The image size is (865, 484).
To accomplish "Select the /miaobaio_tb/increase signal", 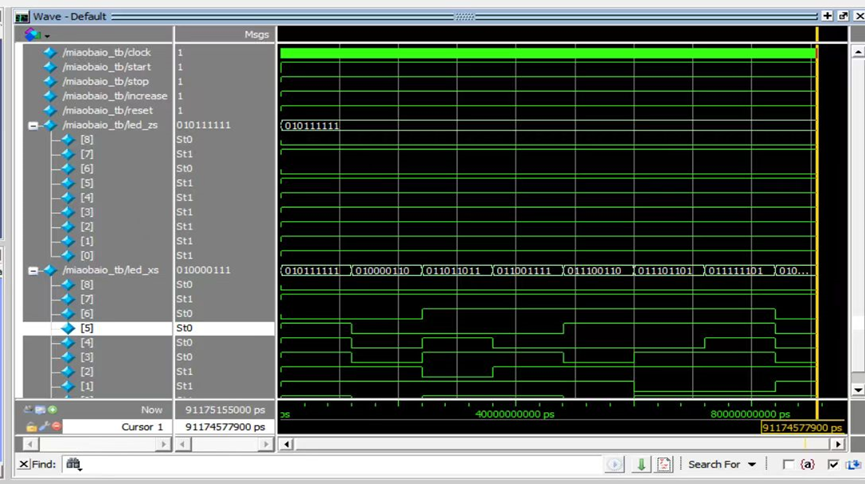I will 114,96.
